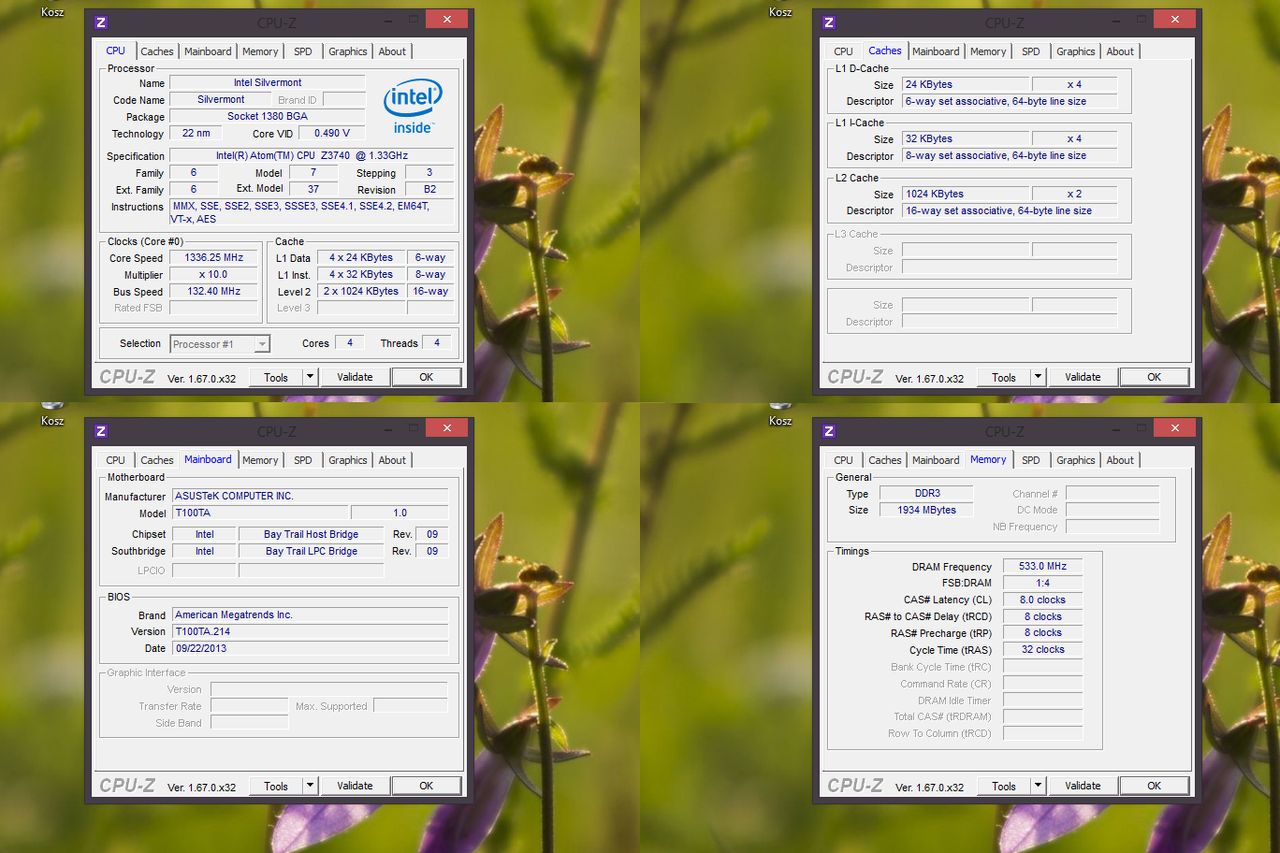This screenshot has width=1280, height=853.
Task: Click the DRAM Frequency 533.0 MHz value
Action: click(1042, 567)
